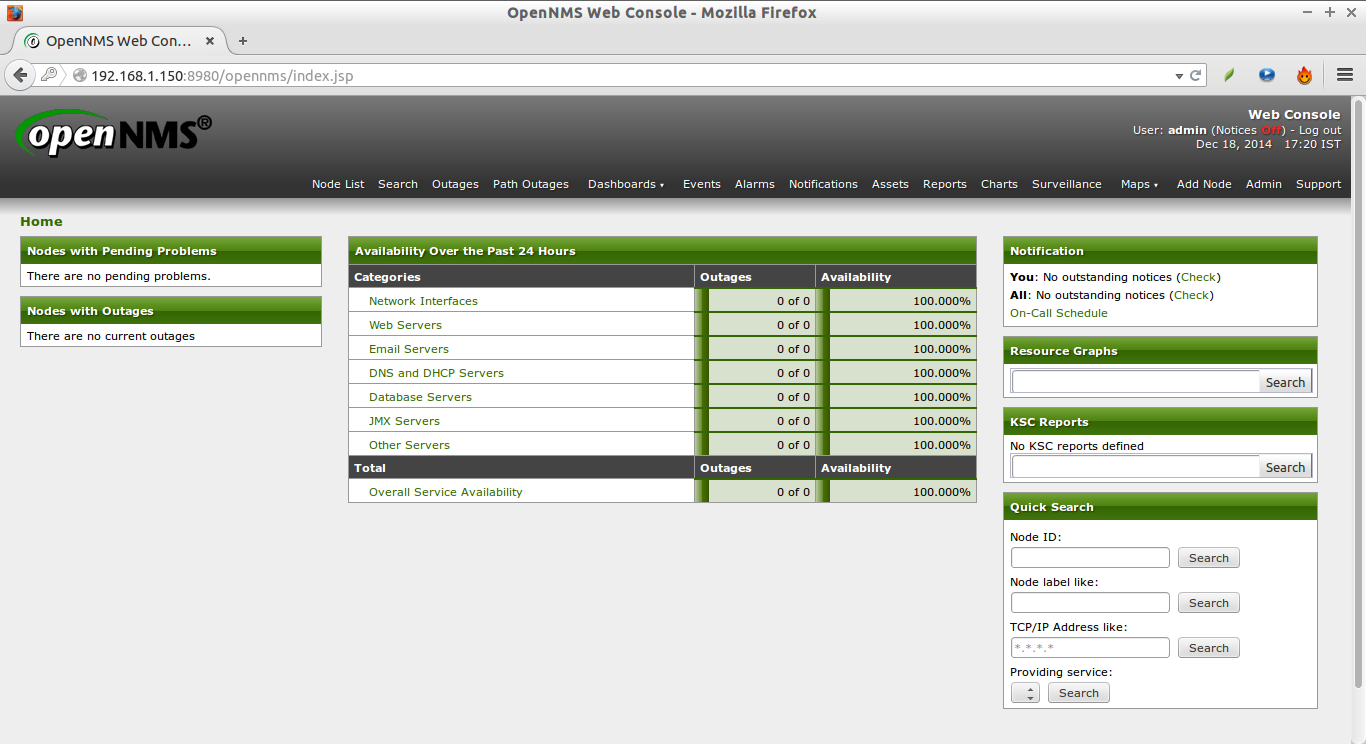This screenshot has width=1366, height=744.
Task: Focus the Node label like field
Action: (x=1090, y=603)
